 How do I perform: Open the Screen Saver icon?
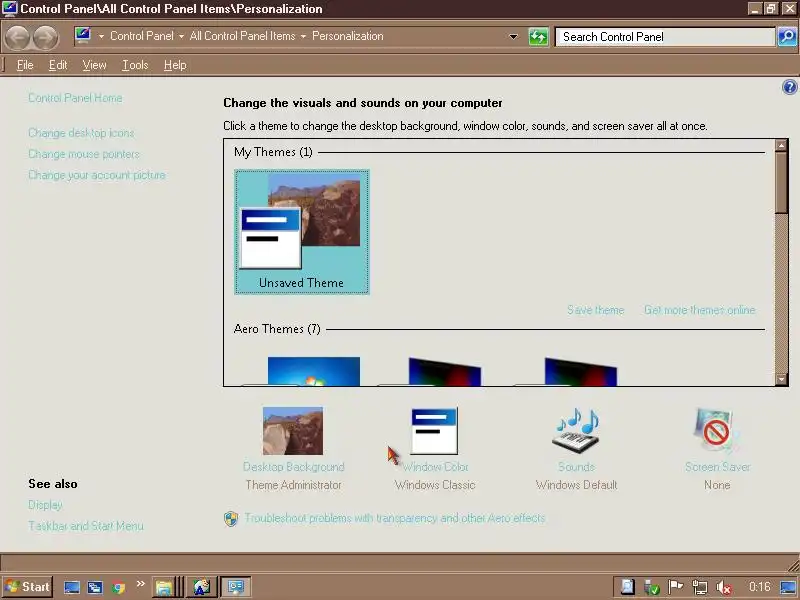tap(716, 431)
